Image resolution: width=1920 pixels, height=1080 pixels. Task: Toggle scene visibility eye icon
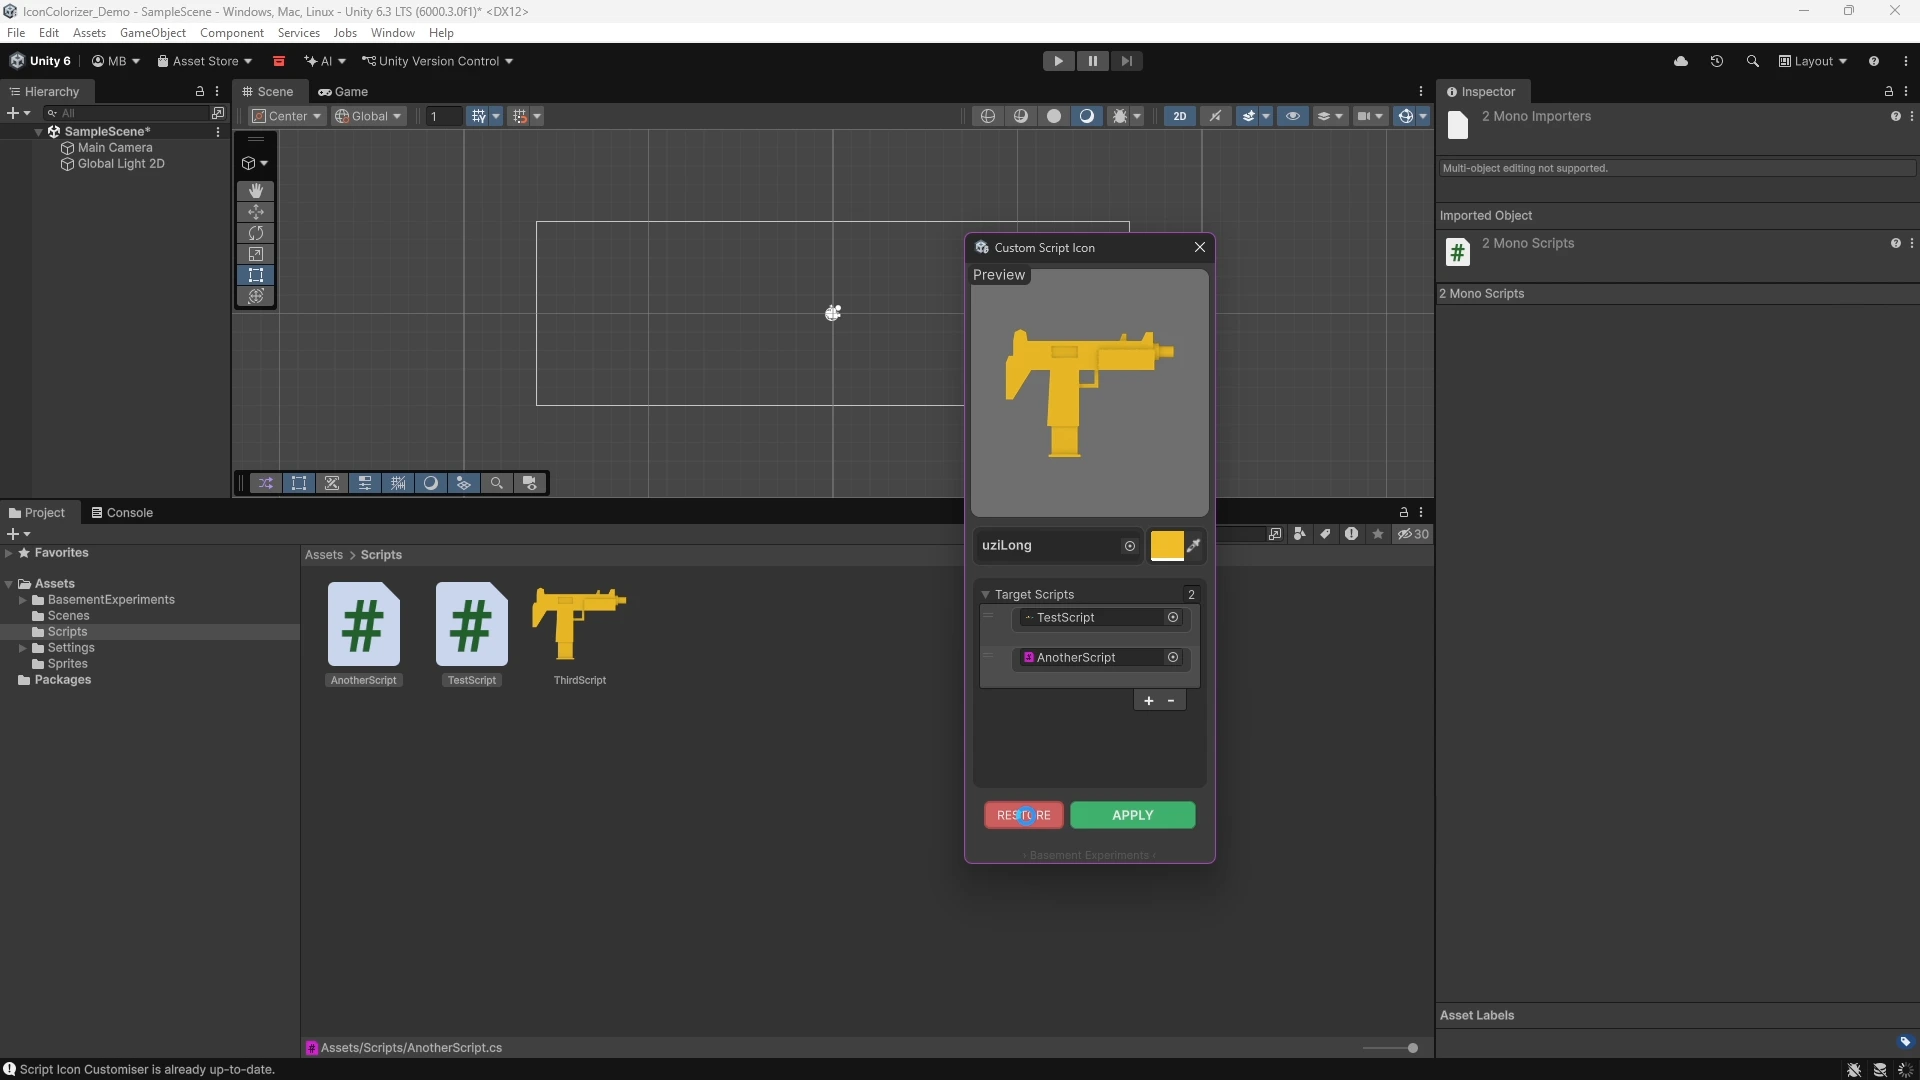coord(1293,116)
